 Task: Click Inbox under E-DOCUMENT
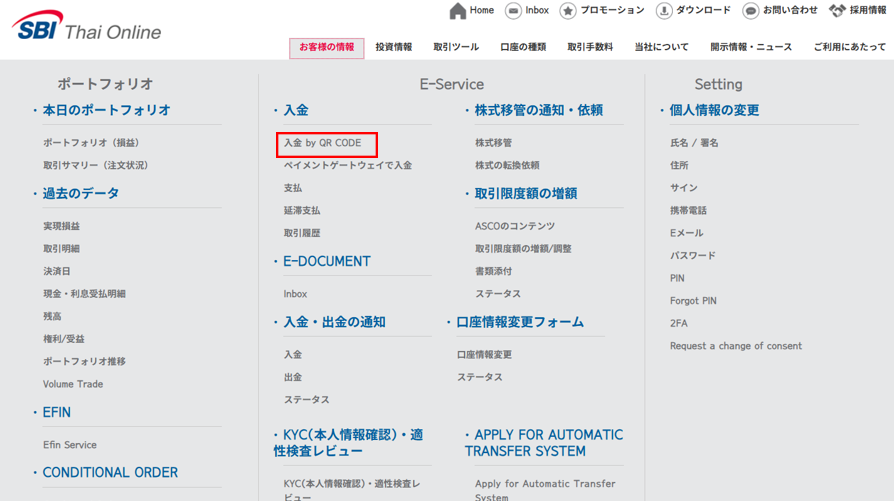[x=295, y=294]
